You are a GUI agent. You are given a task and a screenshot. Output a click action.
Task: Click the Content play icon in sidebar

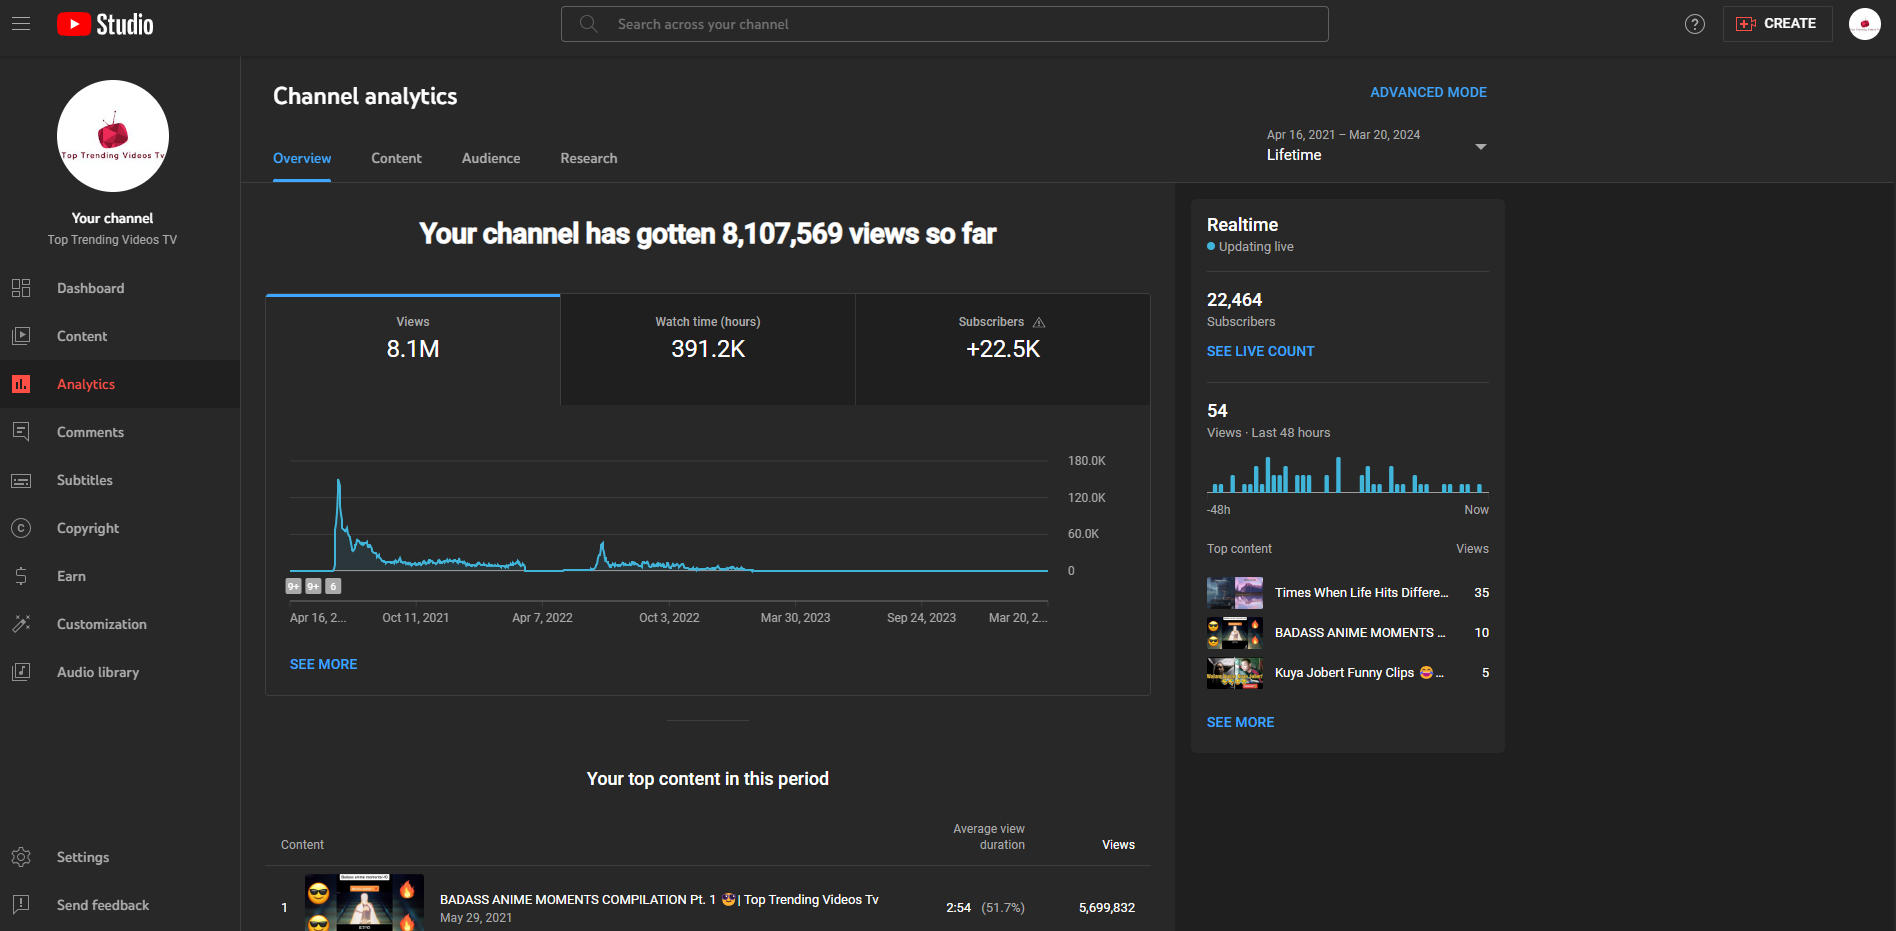click(21, 336)
